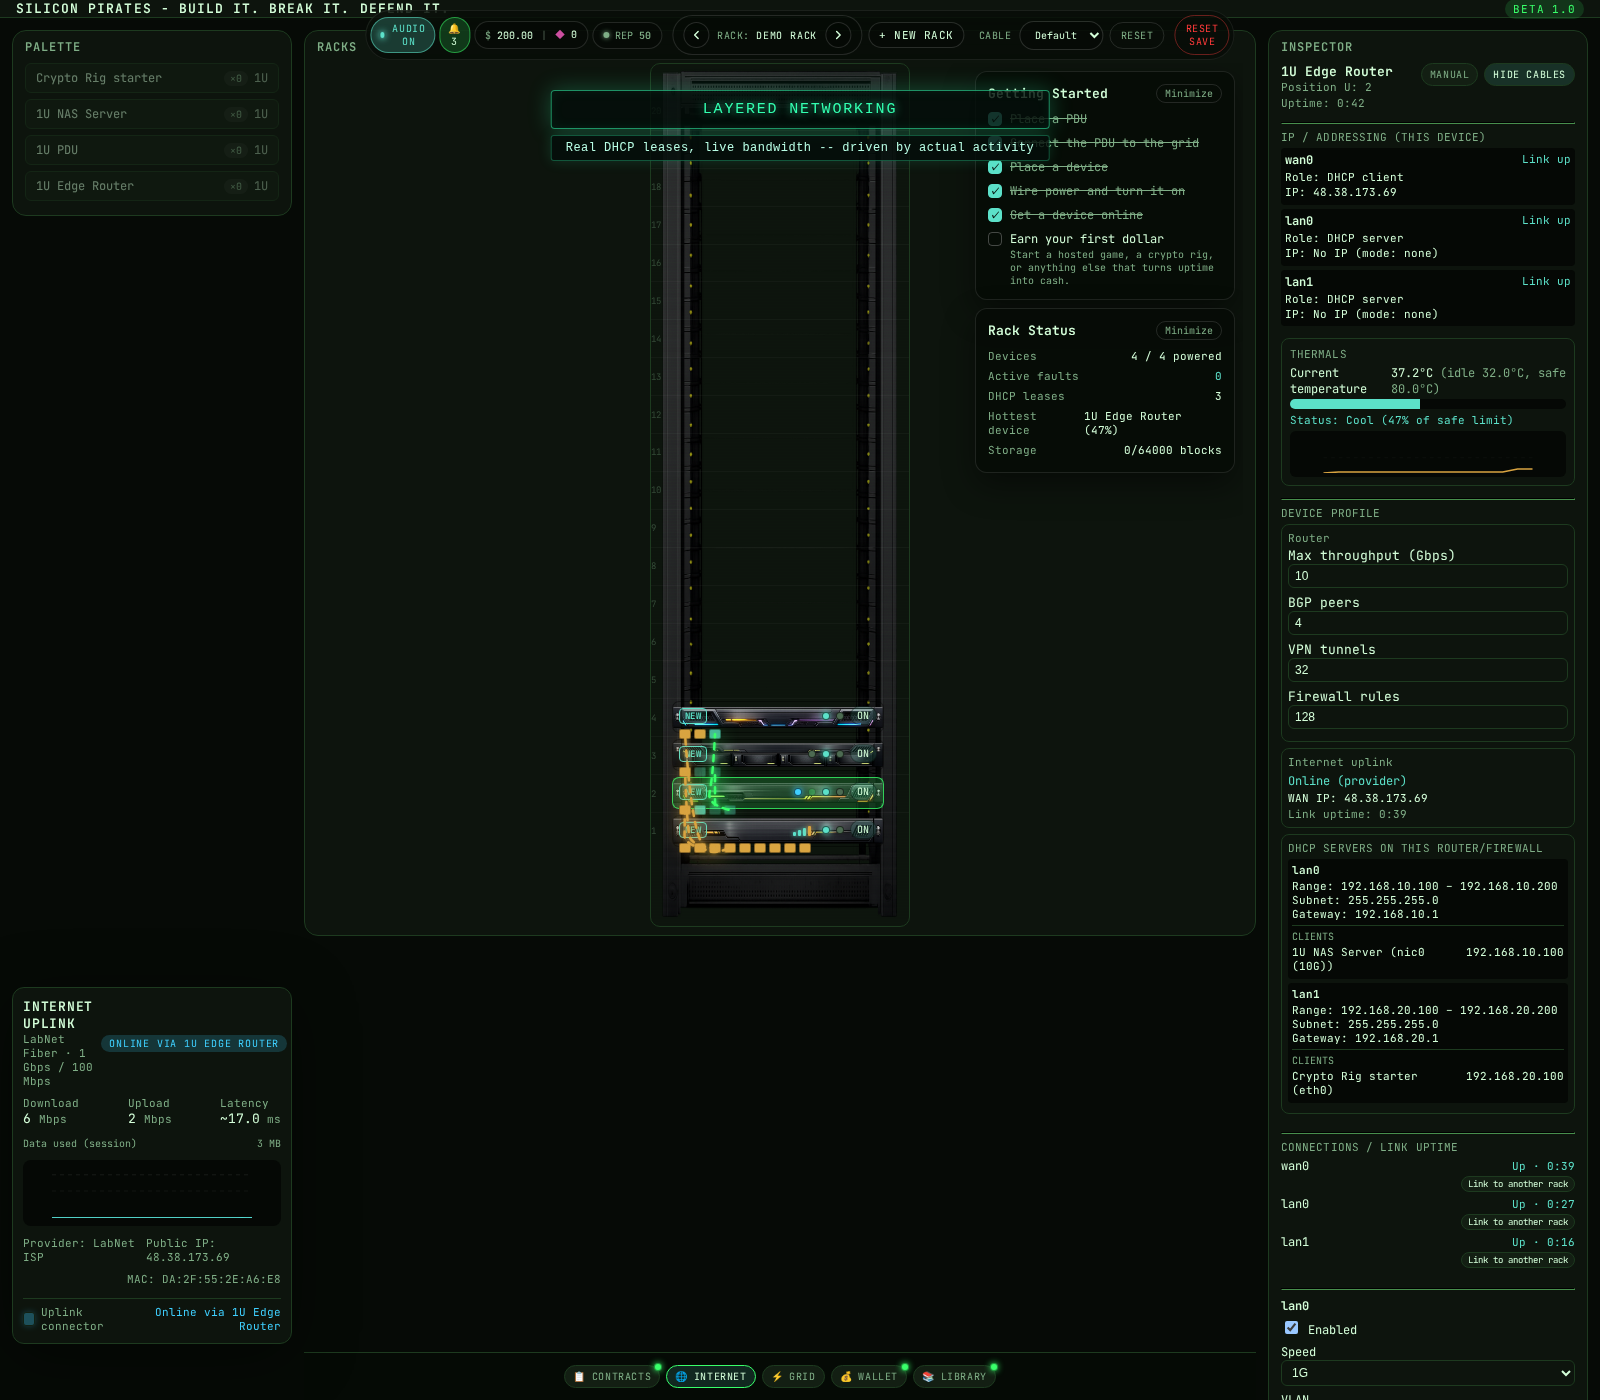
Task: Click the red RESET SAVE button
Action: (1202, 35)
